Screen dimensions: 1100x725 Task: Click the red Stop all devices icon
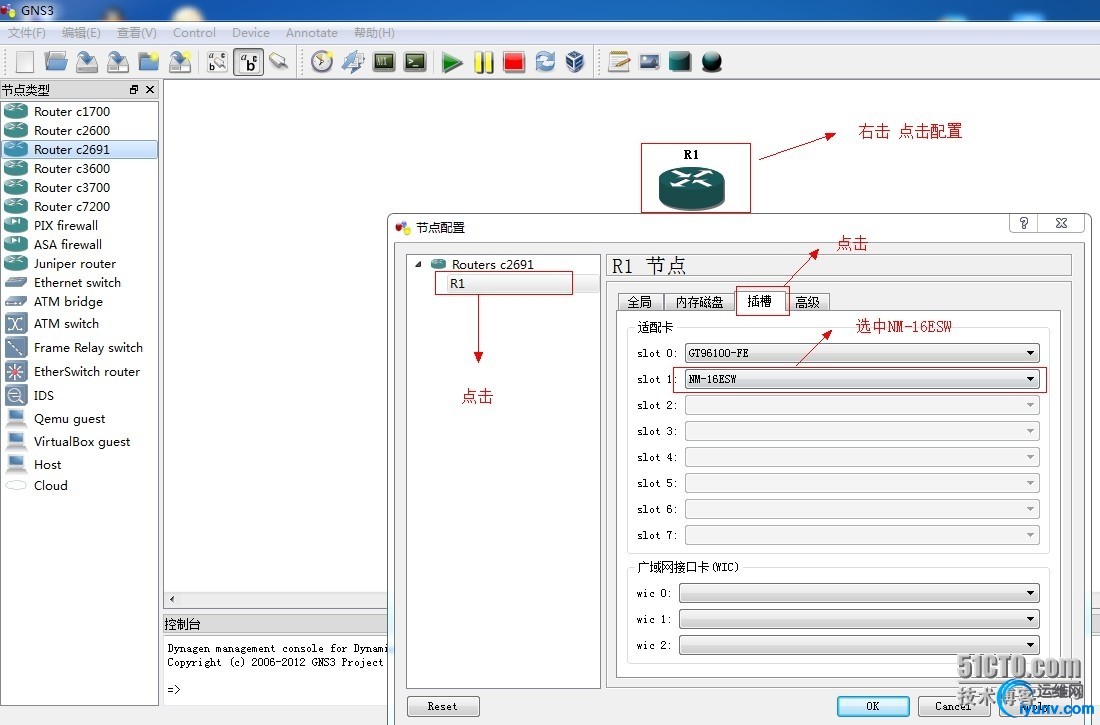coord(514,62)
